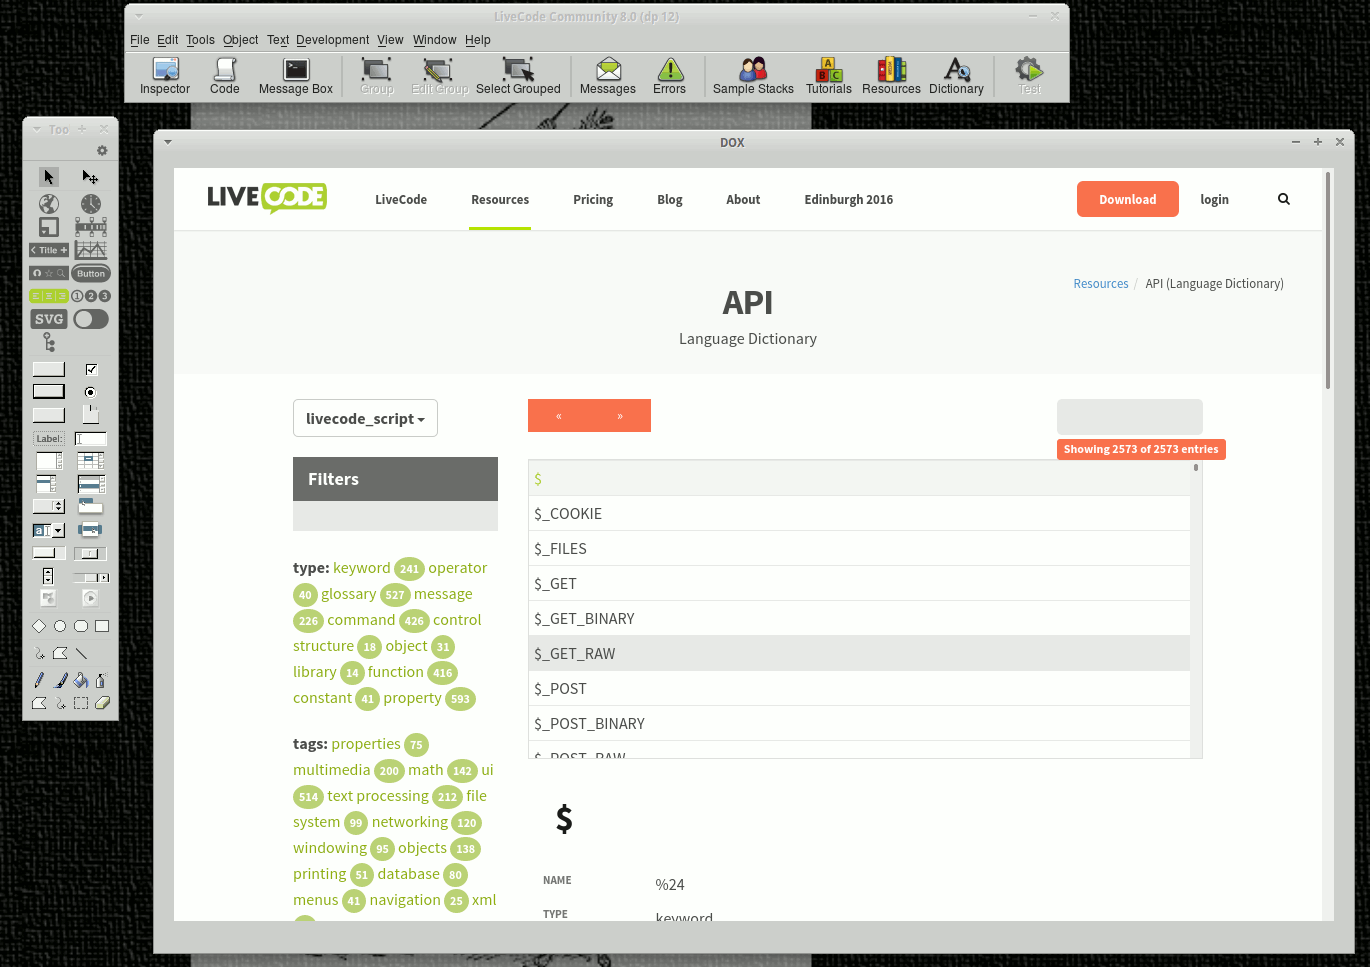This screenshot has height=967, width=1370.
Task: Open the Resources books icon
Action: click(x=891, y=77)
